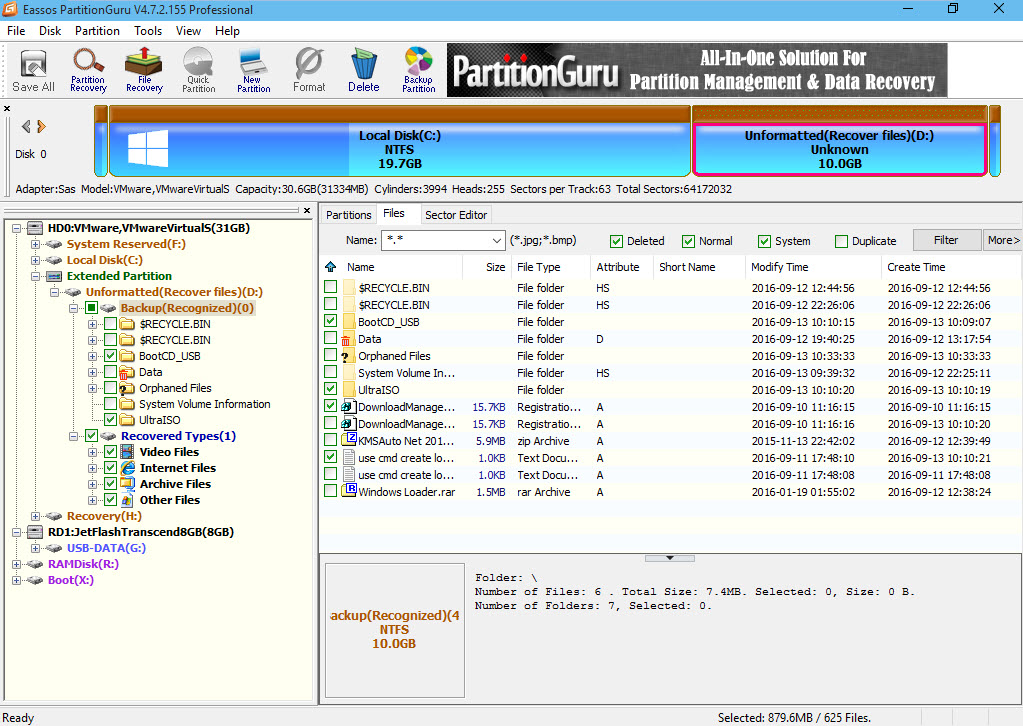Expand the RAMDisk(R:) tree node
1023x726 pixels.
pyautogui.click(x=16, y=564)
